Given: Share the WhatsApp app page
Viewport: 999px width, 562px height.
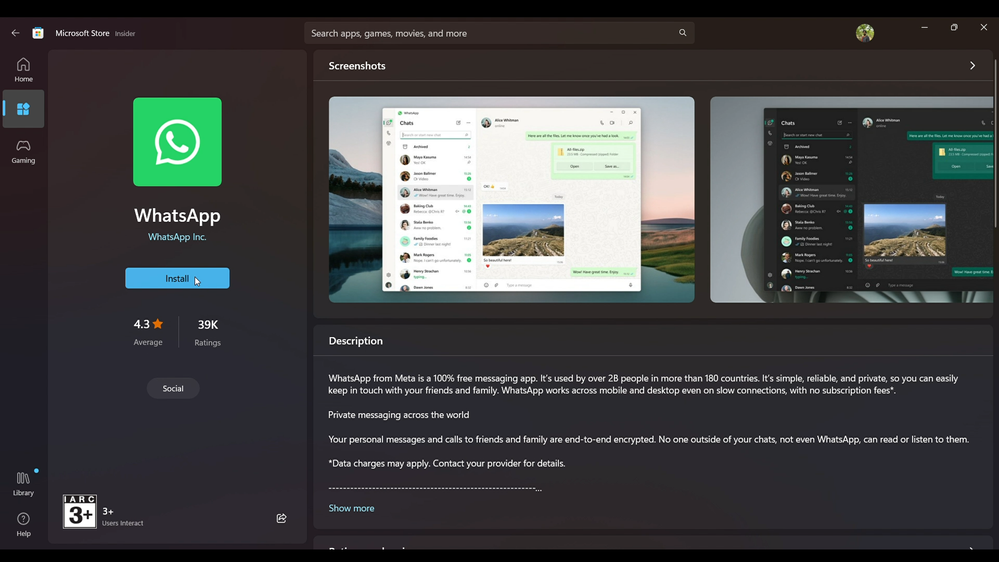Looking at the screenshot, I should [281, 518].
